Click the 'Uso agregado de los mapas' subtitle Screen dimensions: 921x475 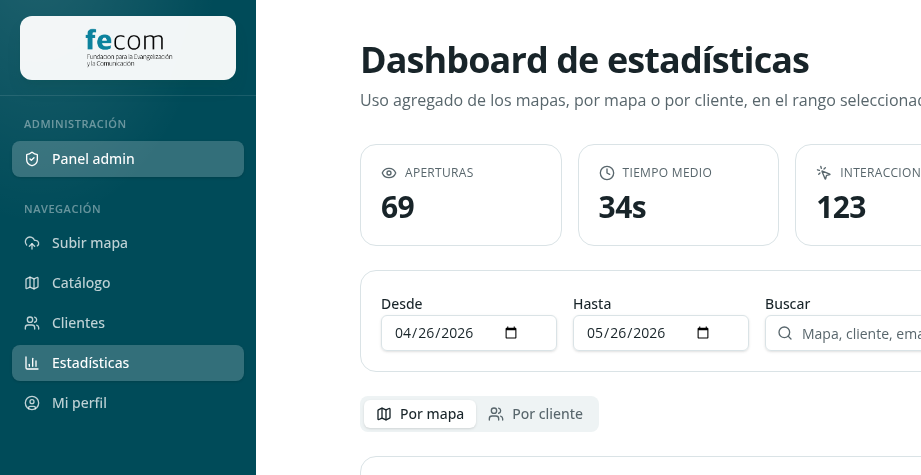coord(640,100)
